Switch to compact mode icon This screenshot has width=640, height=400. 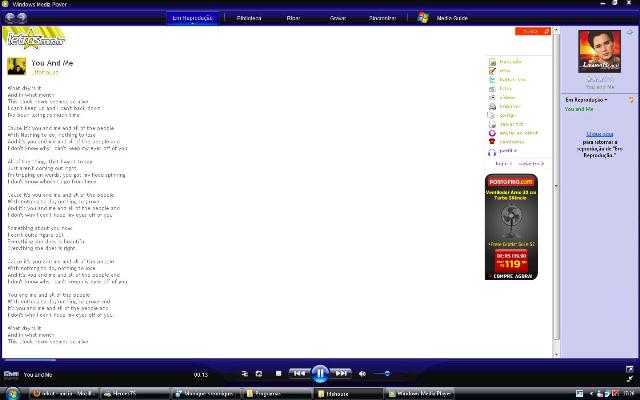629,379
